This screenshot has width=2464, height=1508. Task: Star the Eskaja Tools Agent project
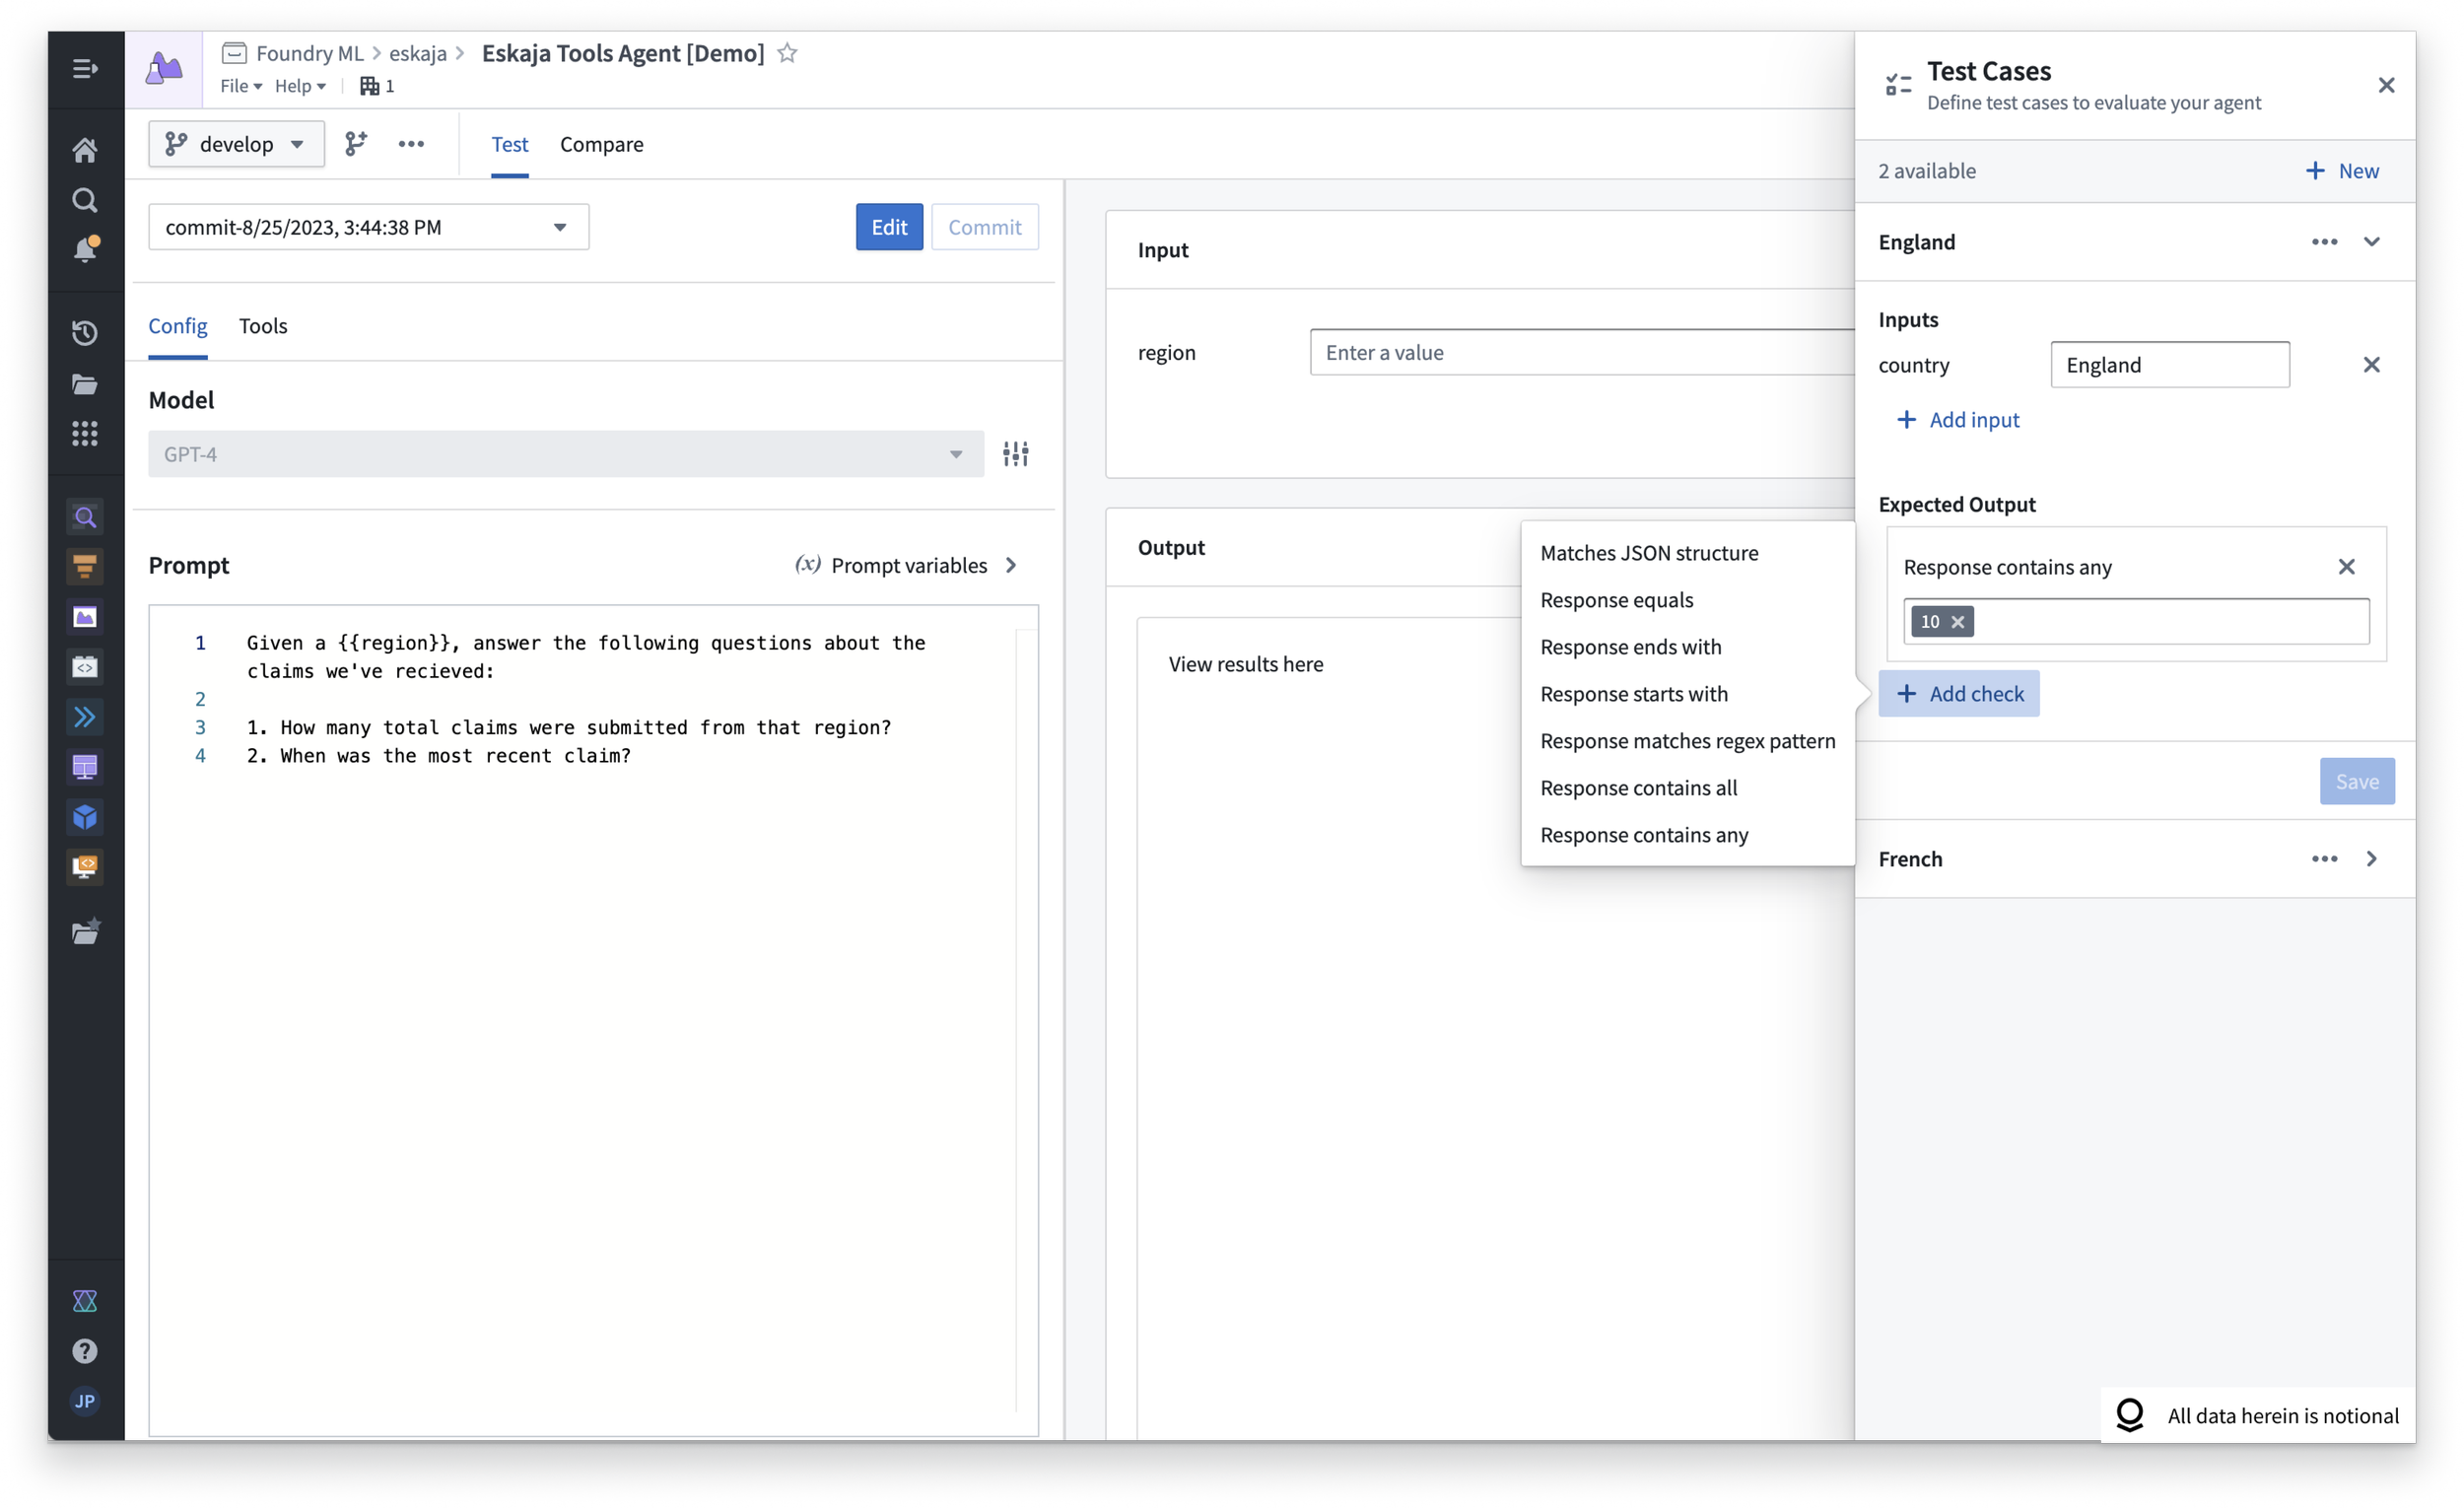point(787,53)
